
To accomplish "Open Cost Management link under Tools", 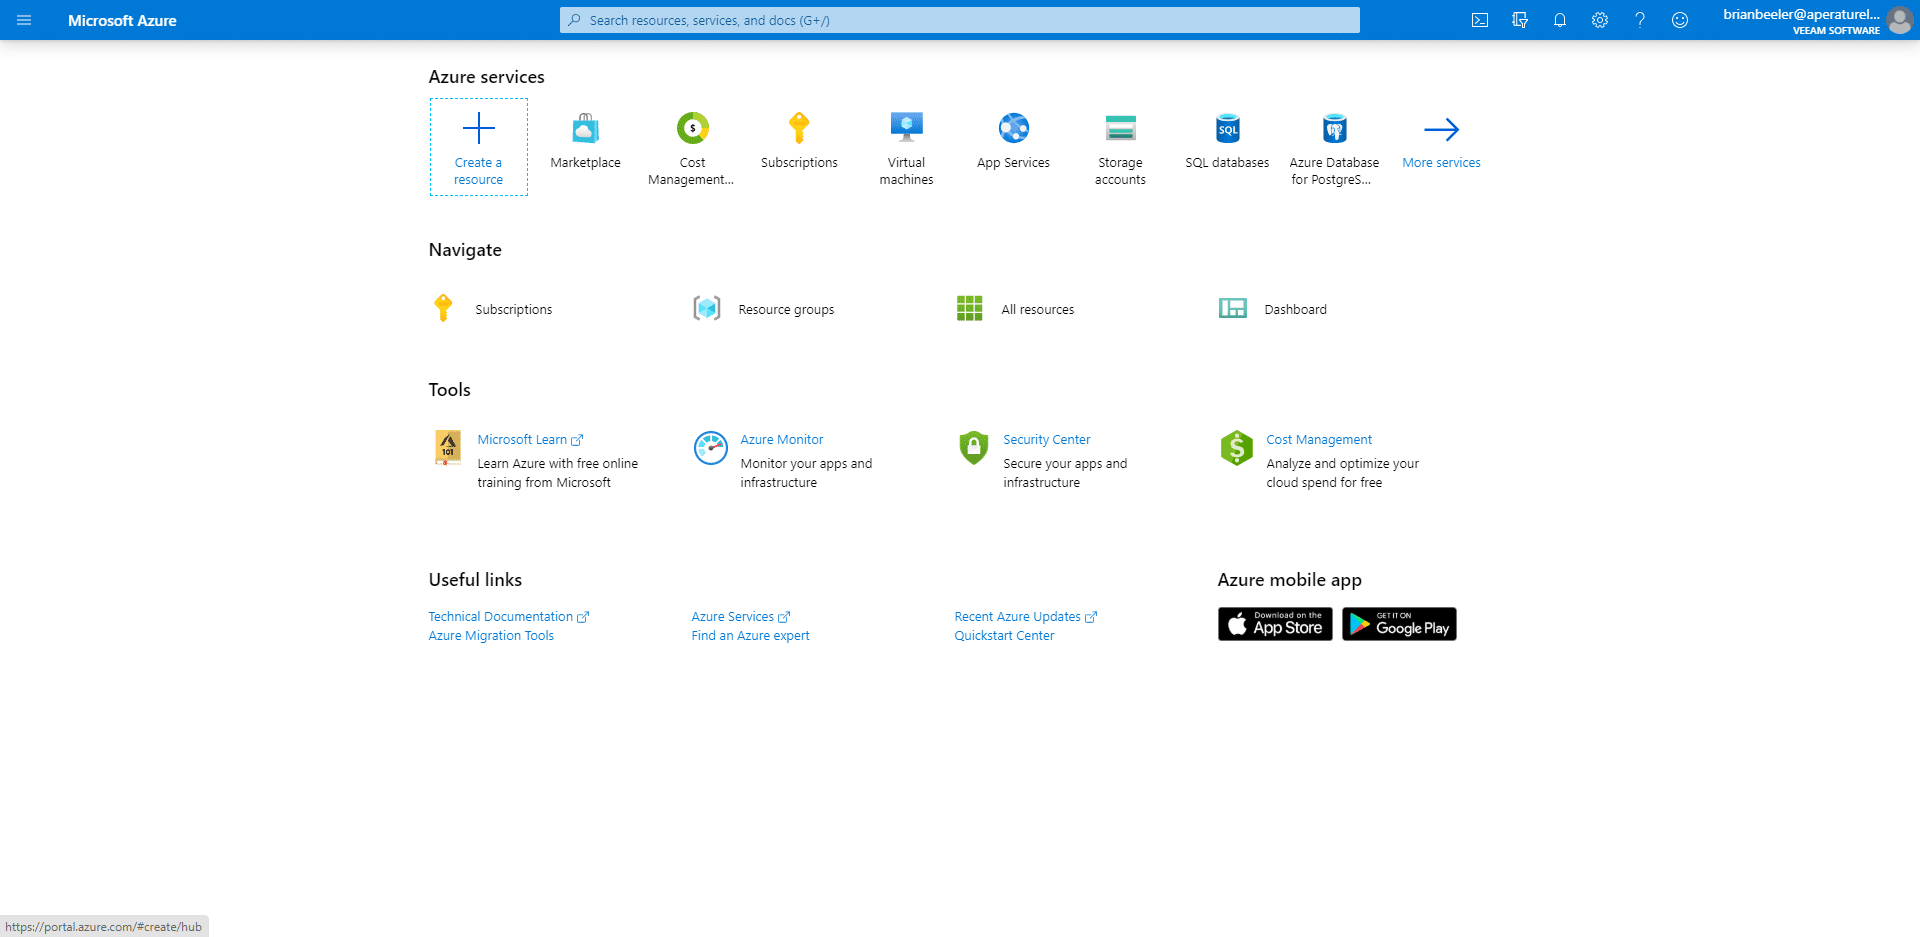I will click(1319, 440).
